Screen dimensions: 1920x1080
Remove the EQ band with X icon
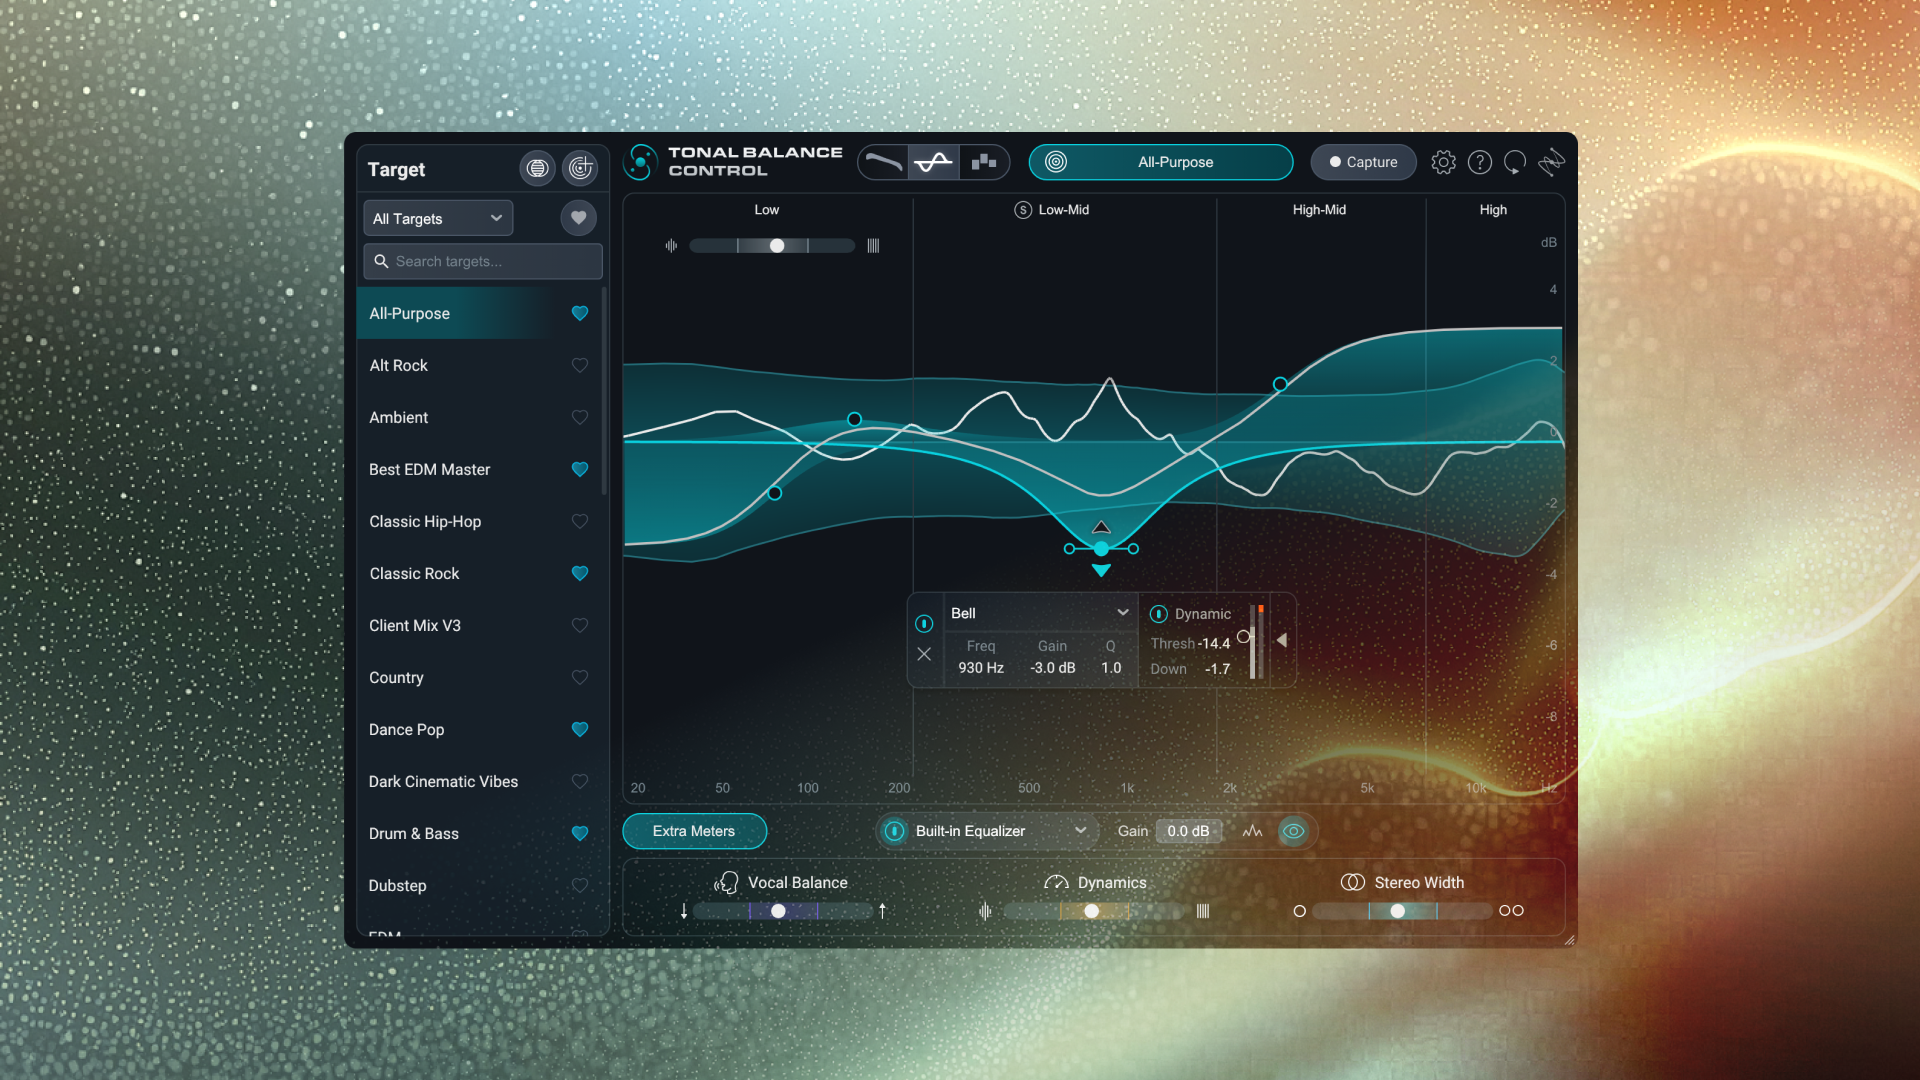924,654
